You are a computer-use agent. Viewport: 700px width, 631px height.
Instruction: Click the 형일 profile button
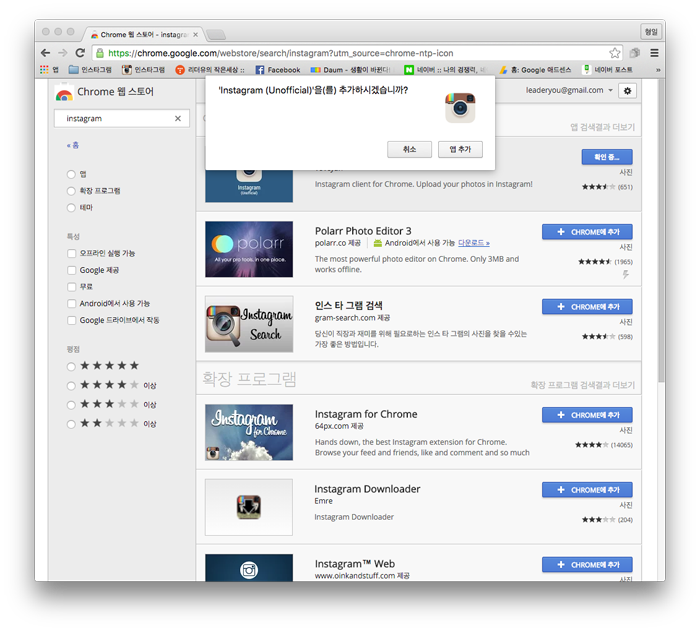[x=651, y=32]
